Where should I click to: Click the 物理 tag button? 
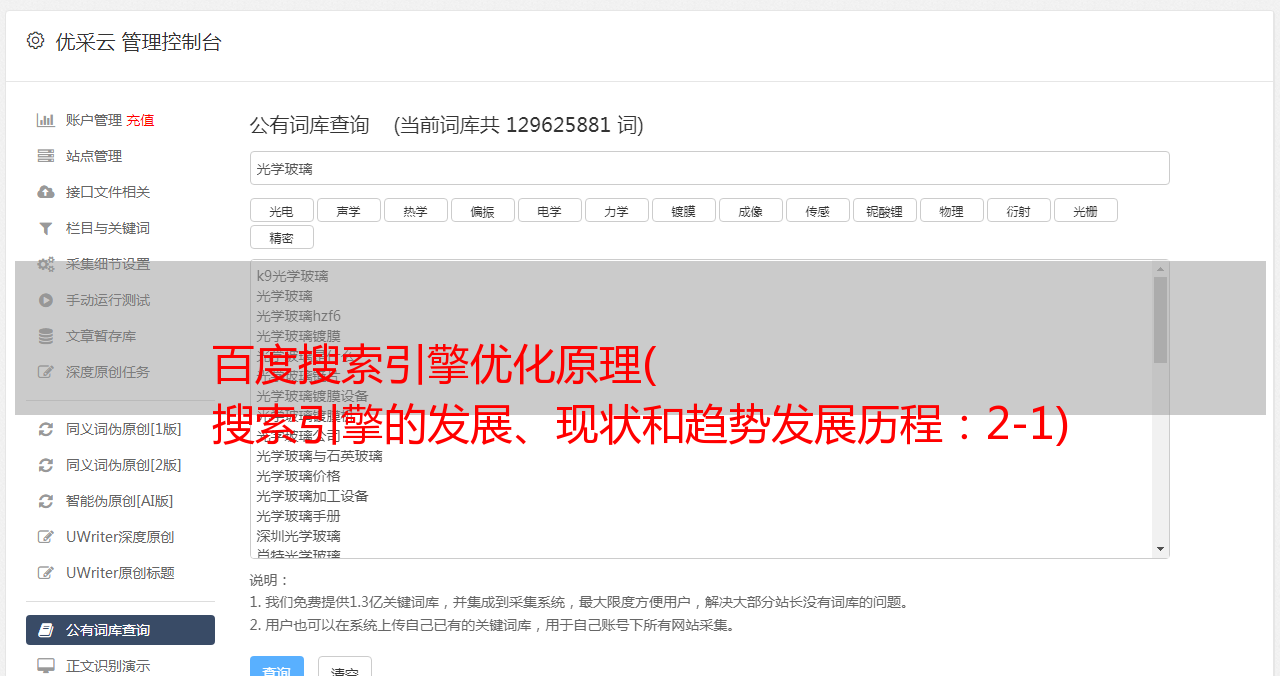(x=951, y=210)
